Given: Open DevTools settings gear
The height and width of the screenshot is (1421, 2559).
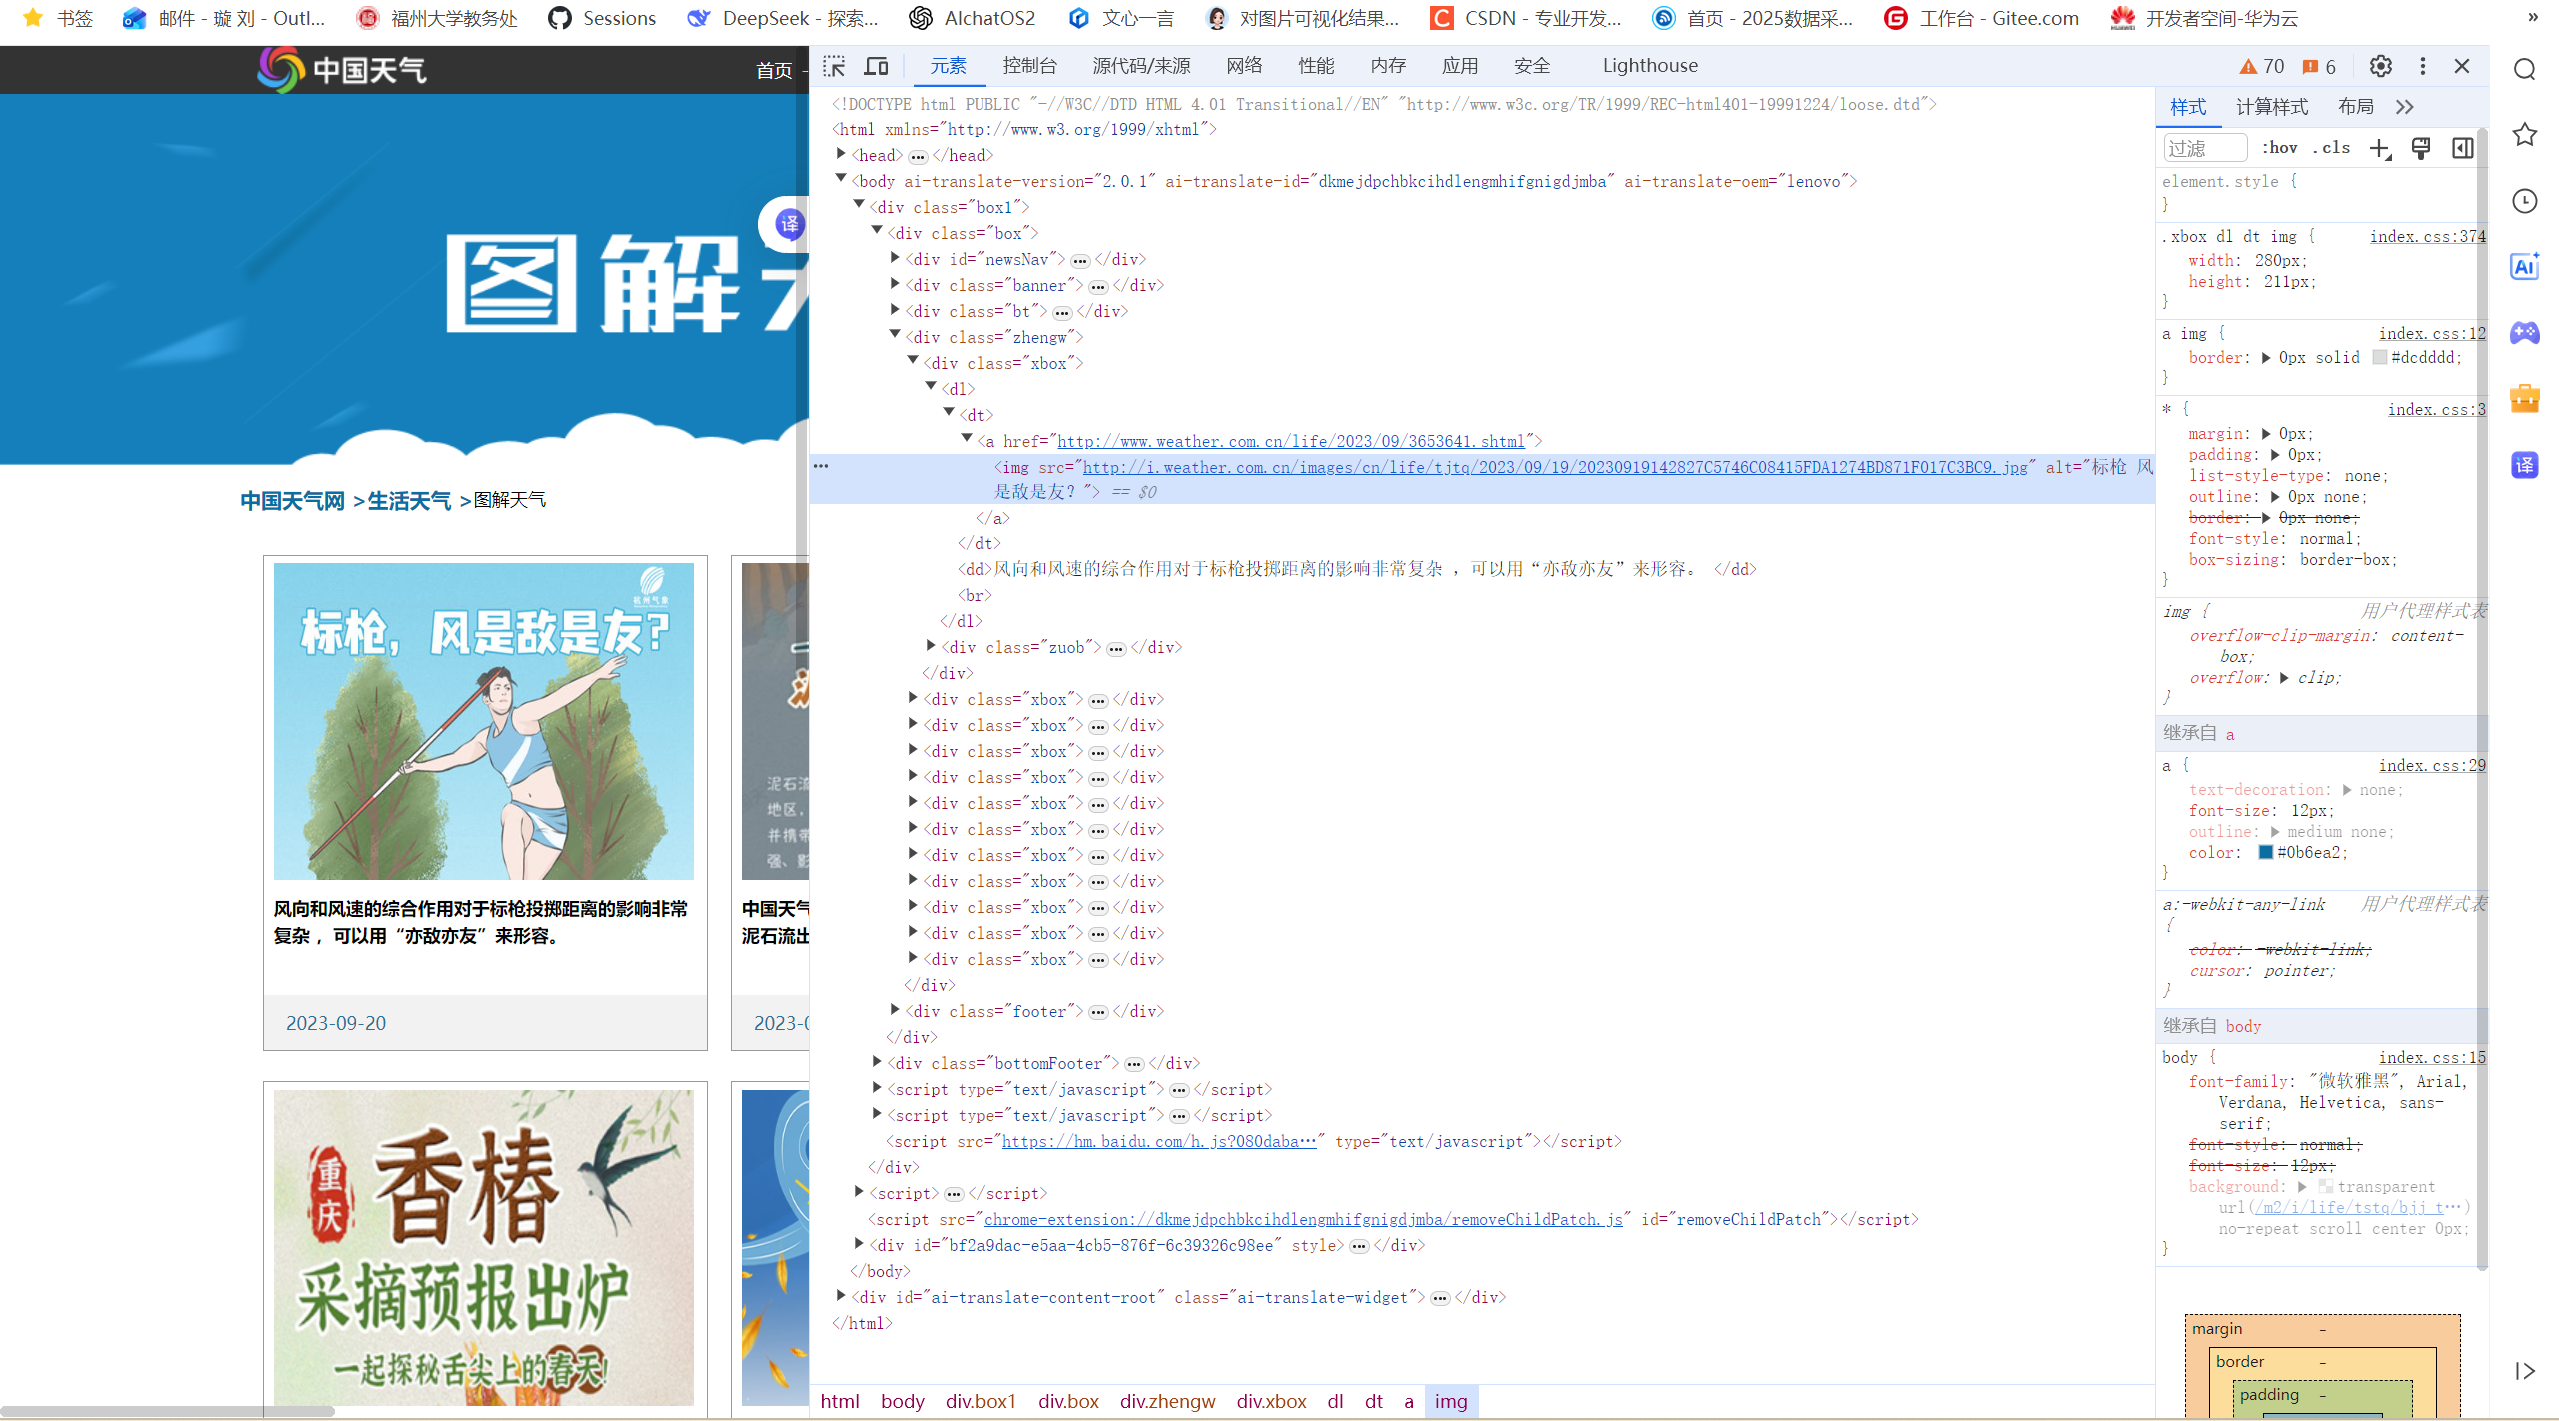Looking at the screenshot, I should (2380, 66).
